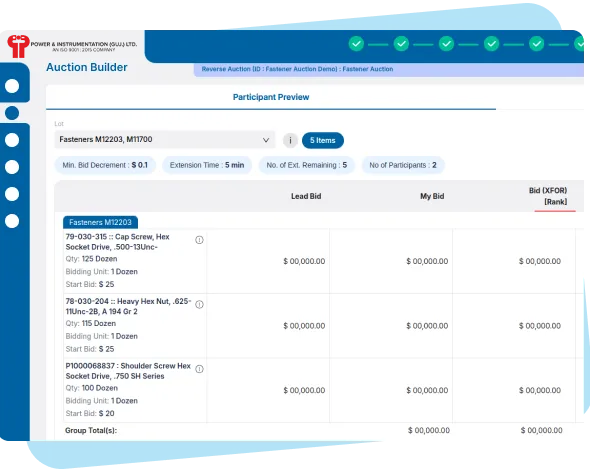590x472 pixels.
Task: Click the Power & Instrumentation company logo
Action: (x=71, y=46)
